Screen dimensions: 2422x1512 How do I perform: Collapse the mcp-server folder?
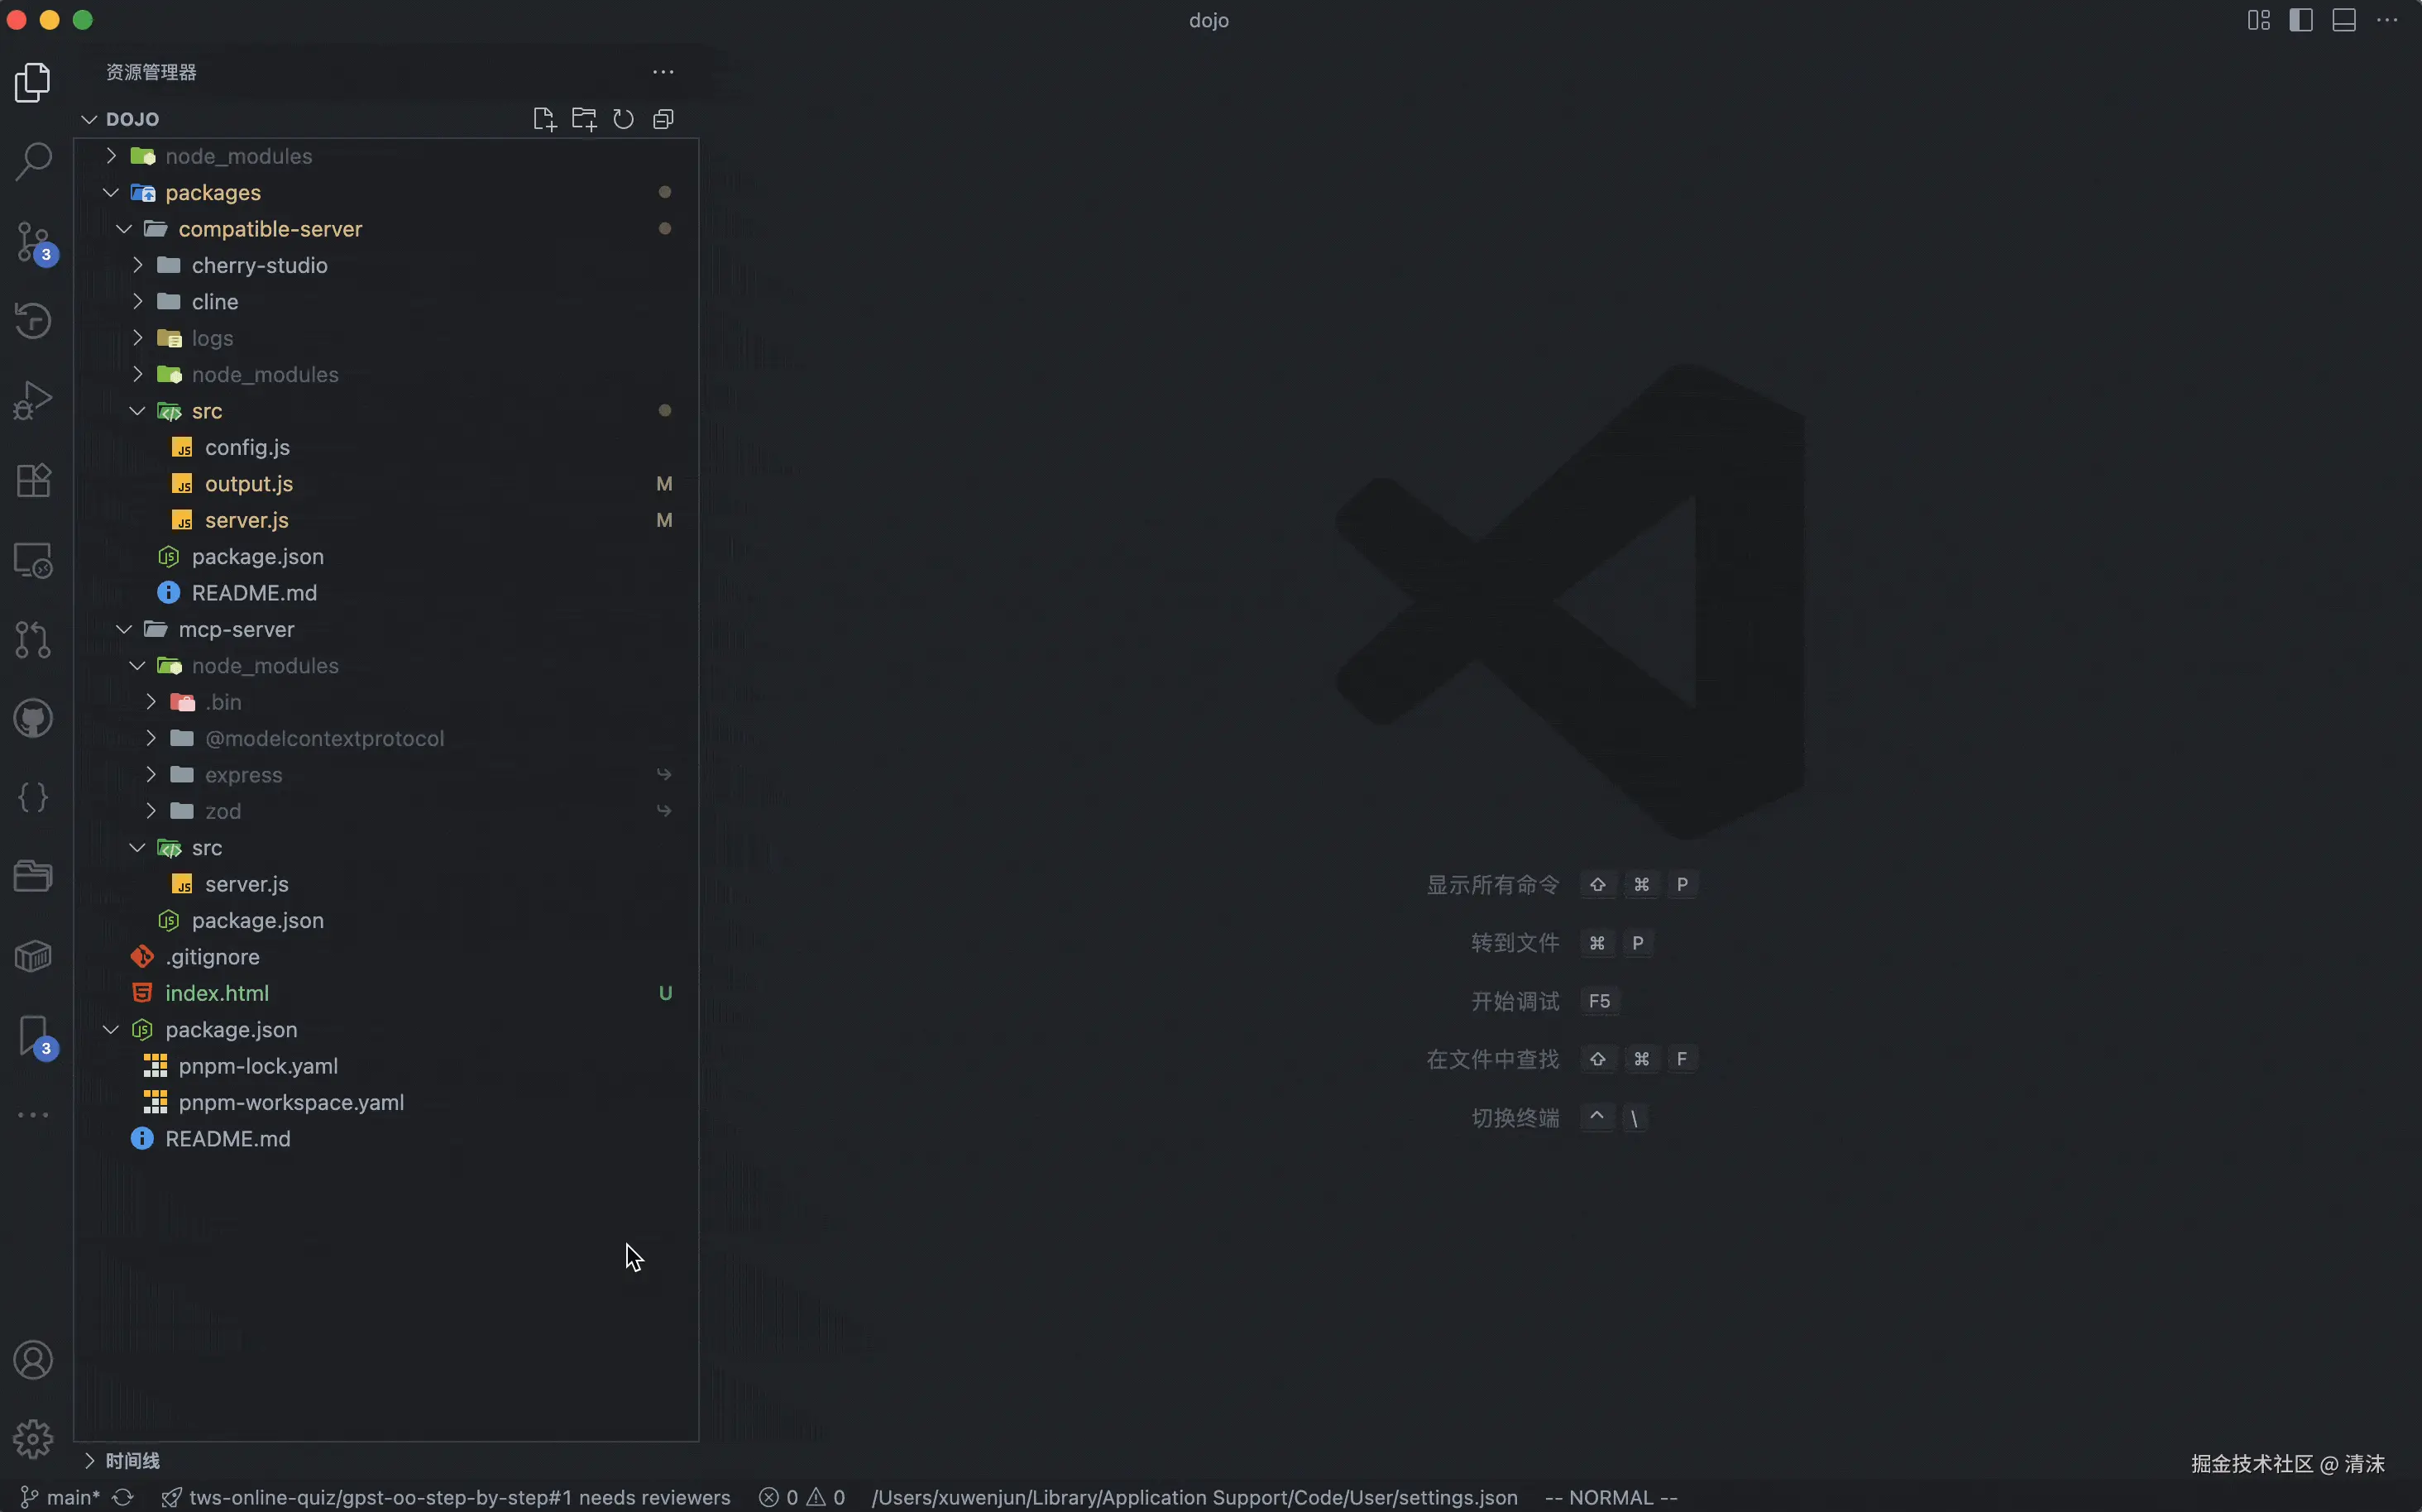point(236,629)
